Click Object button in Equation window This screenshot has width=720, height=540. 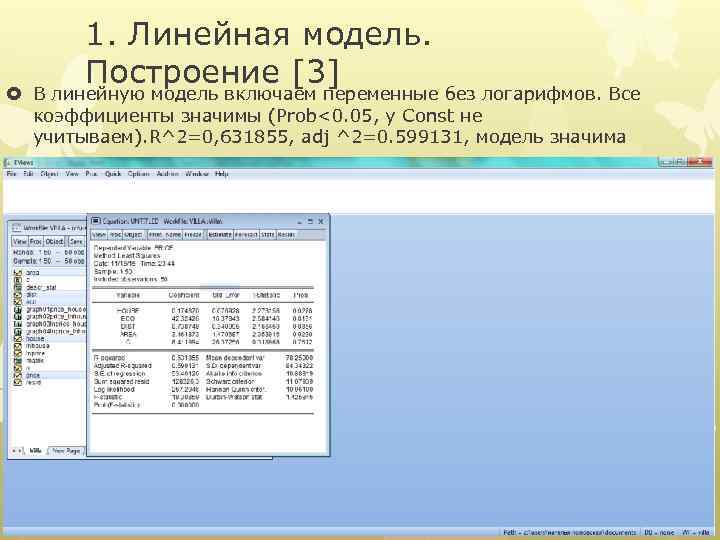pyautogui.click(x=133, y=235)
